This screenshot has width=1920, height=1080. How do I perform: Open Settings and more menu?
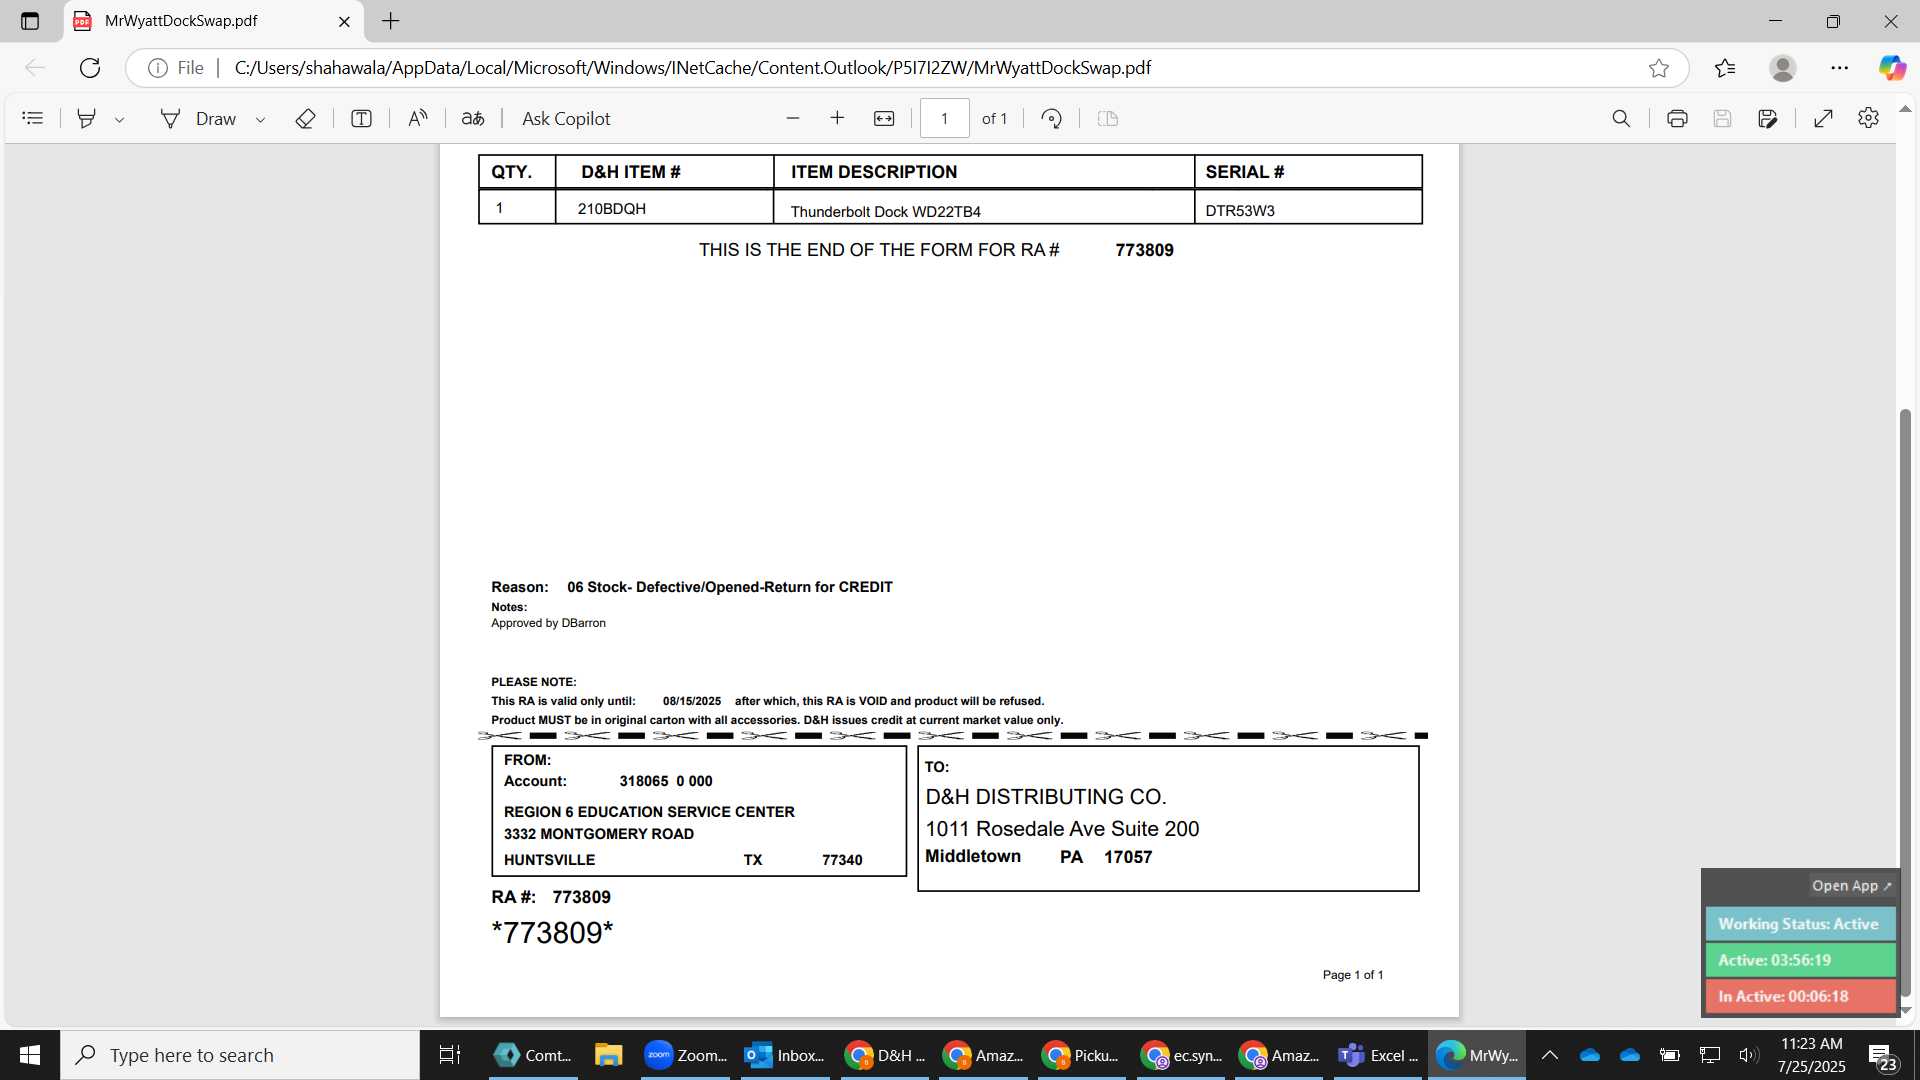(x=1840, y=68)
